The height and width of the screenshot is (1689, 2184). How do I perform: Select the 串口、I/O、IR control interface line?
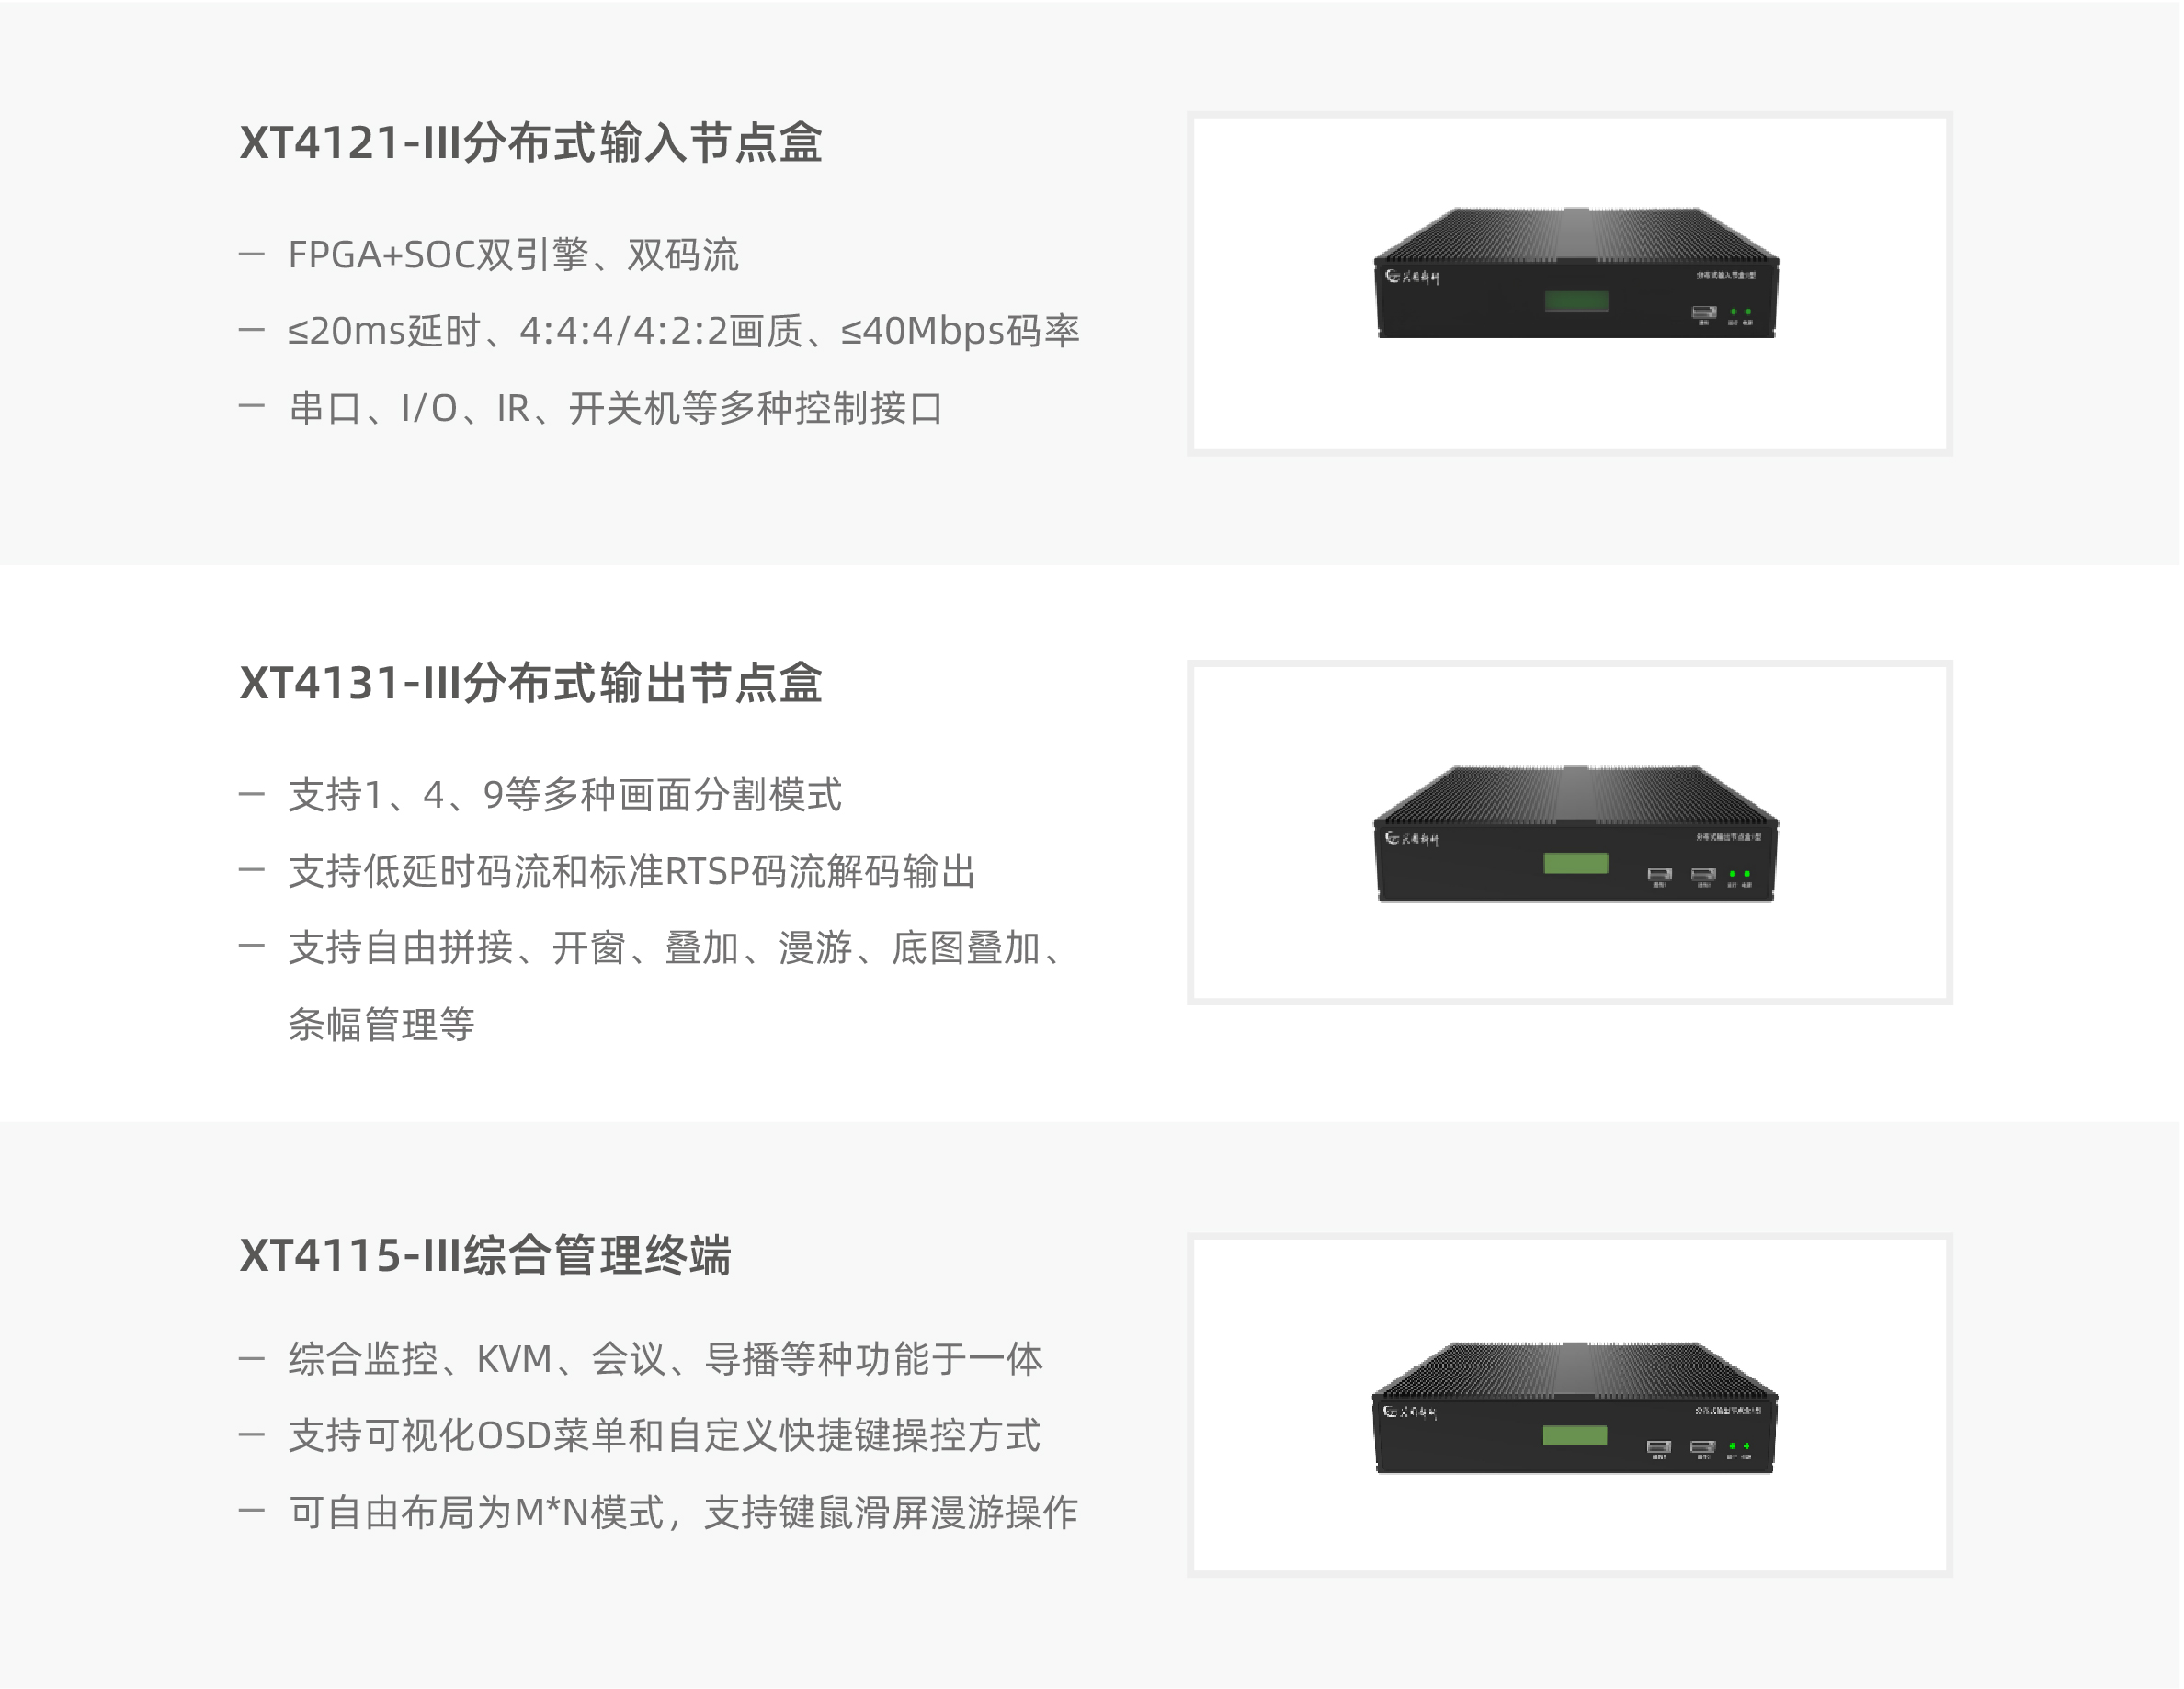pyautogui.click(x=616, y=408)
